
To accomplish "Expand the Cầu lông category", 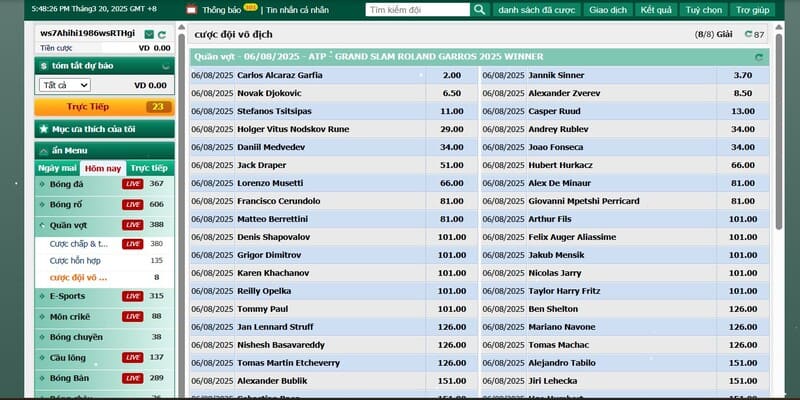I will [42, 358].
